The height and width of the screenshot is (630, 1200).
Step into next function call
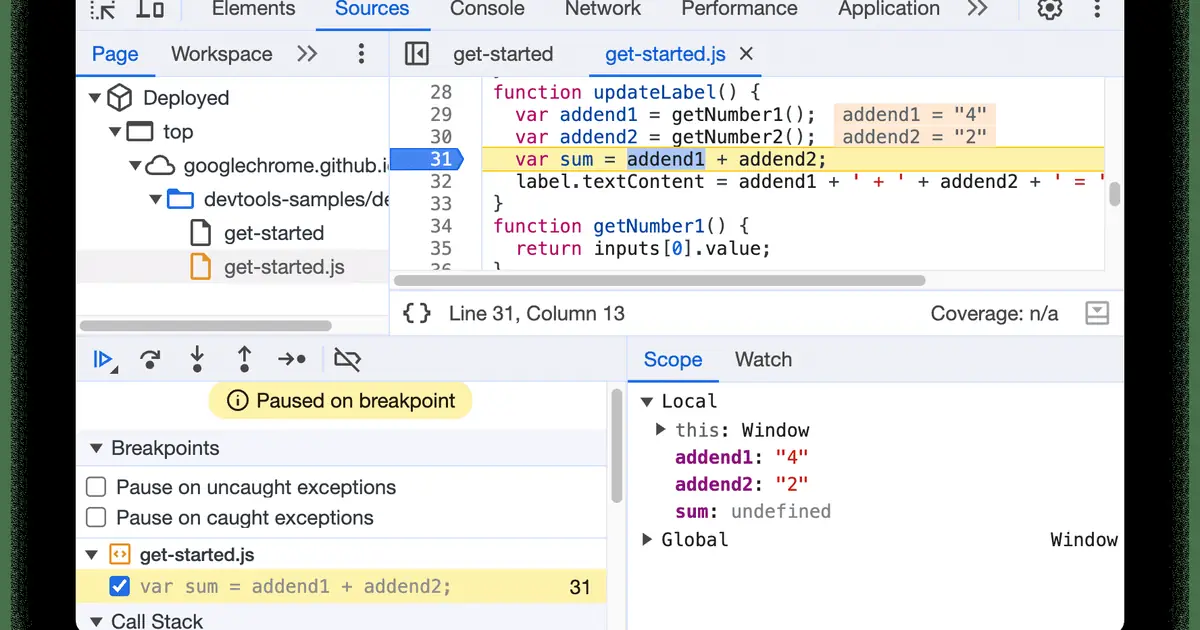197,359
